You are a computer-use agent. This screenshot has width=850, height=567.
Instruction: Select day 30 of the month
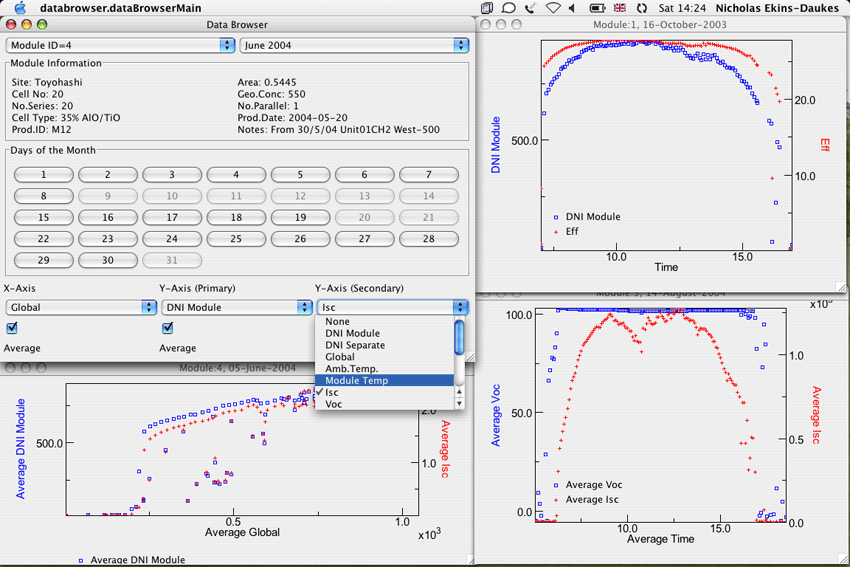click(107, 261)
